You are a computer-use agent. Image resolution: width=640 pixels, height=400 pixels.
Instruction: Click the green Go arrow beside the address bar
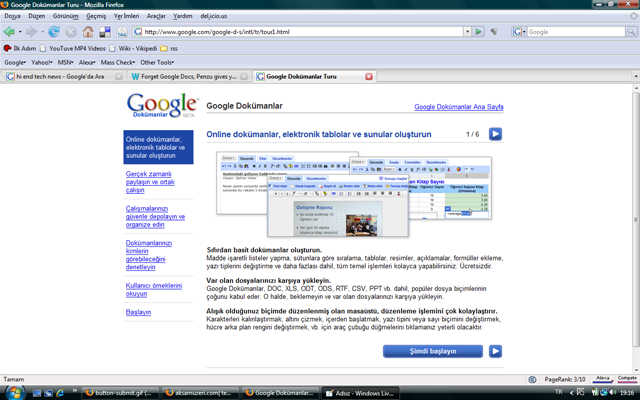478,31
